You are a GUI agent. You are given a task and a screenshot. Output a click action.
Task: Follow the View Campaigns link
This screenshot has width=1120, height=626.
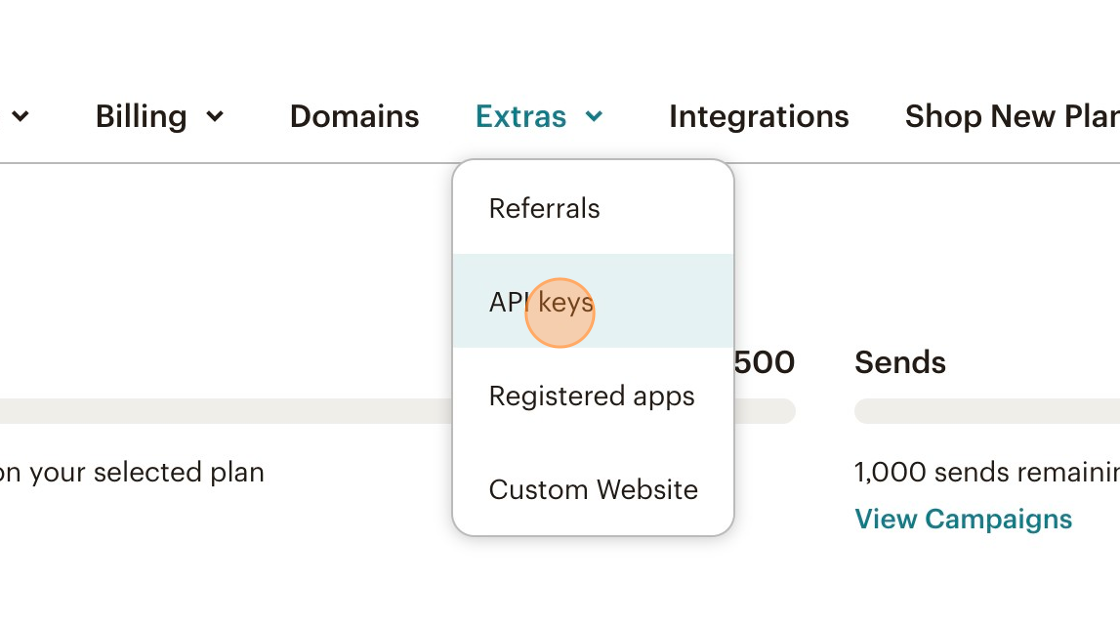pos(963,519)
